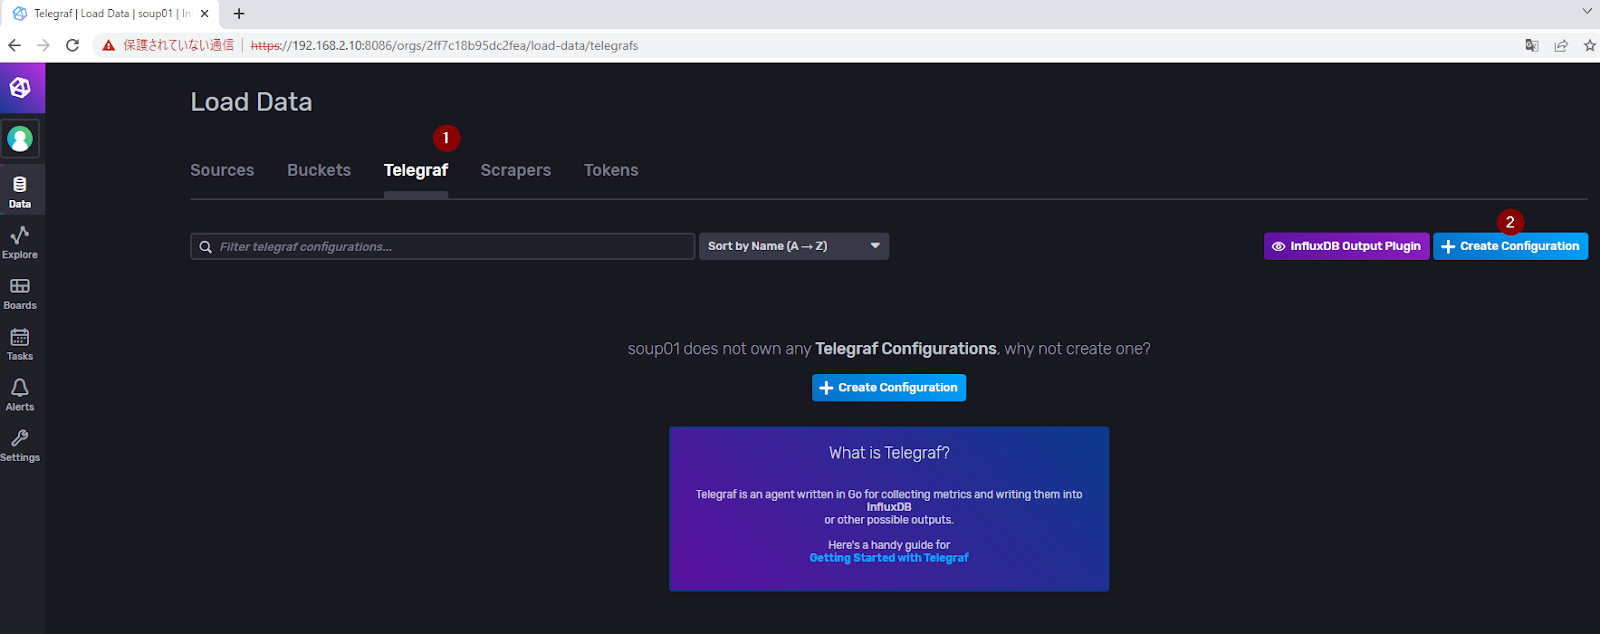Click top-right Create Configuration button

[x=1510, y=246]
